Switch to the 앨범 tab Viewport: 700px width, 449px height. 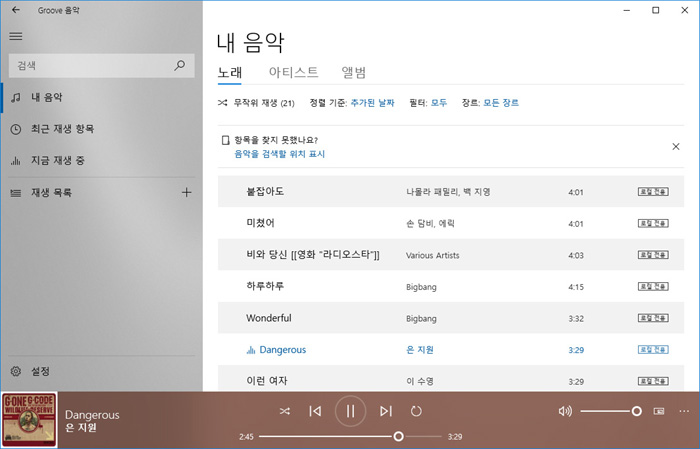pyautogui.click(x=354, y=72)
